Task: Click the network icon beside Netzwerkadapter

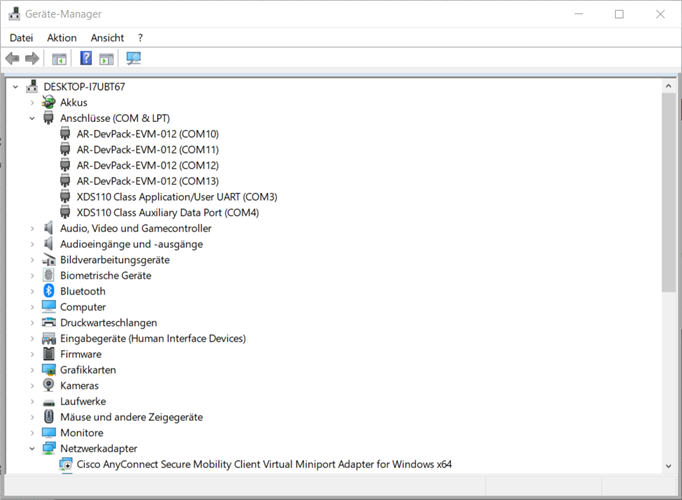Action: tap(49, 448)
